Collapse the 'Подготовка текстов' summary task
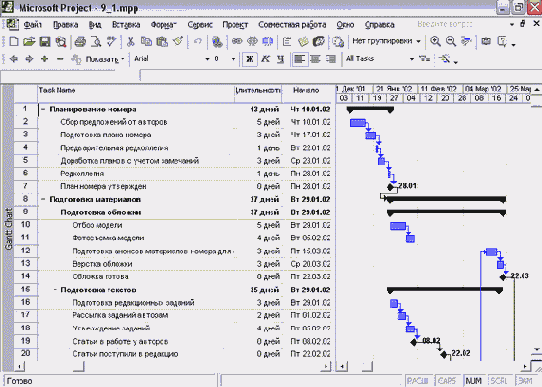The height and width of the screenshot is (387, 542). 55,290
